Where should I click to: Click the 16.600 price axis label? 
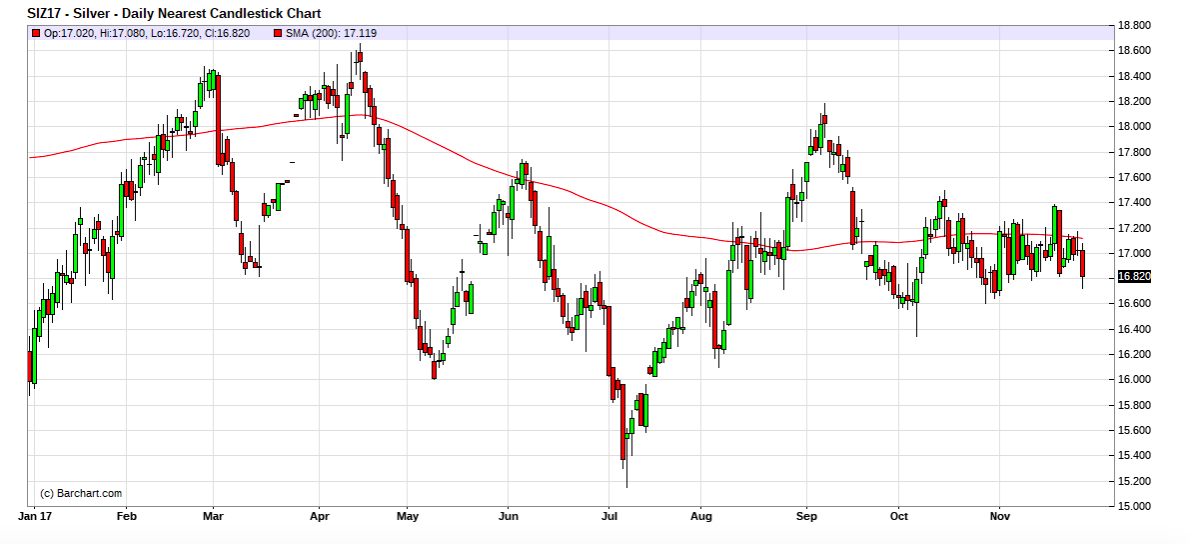[1135, 303]
